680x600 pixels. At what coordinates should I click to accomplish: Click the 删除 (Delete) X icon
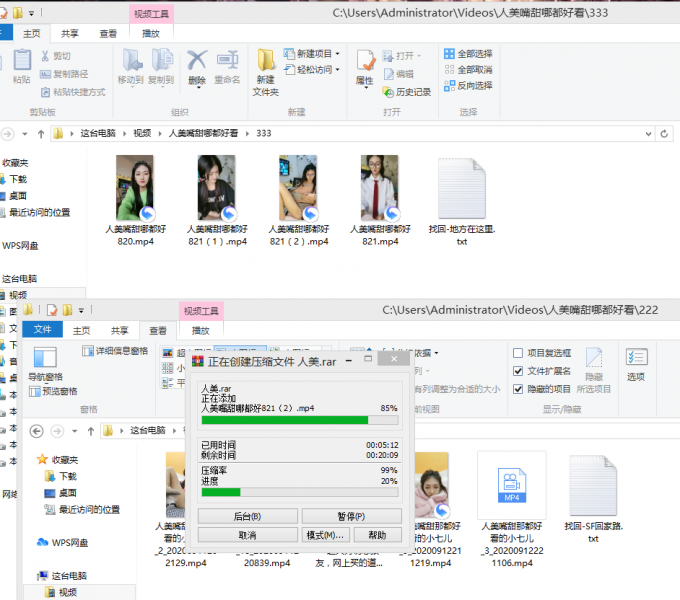pyautogui.click(x=197, y=60)
